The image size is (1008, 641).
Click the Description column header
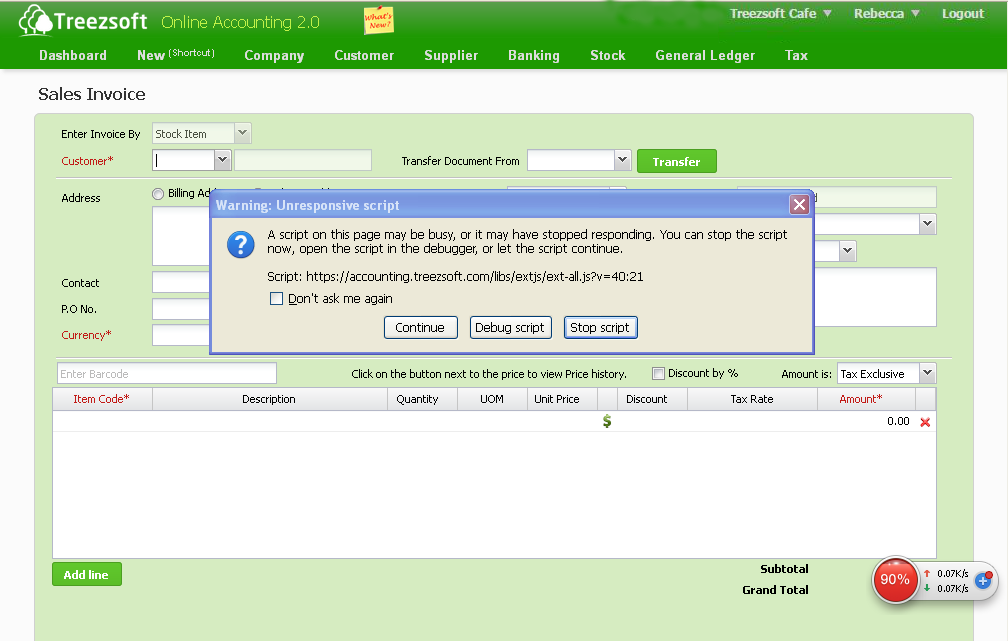(269, 399)
